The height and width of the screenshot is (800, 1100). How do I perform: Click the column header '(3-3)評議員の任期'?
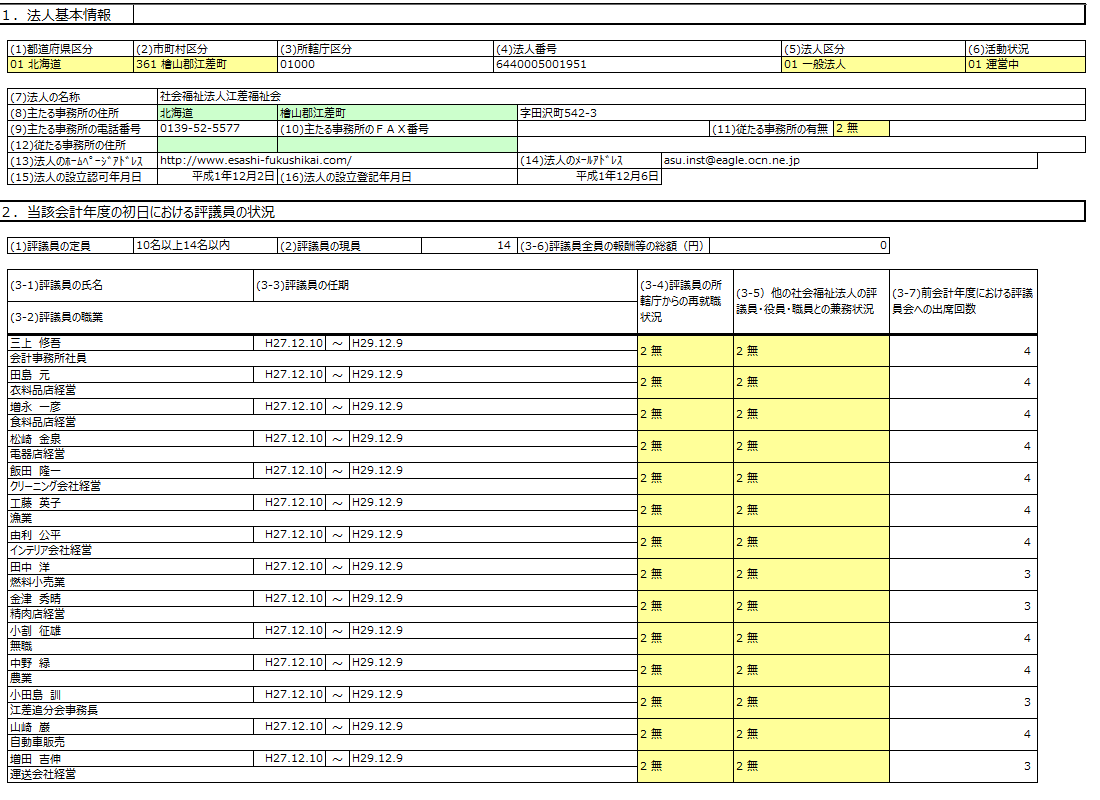coord(445,286)
